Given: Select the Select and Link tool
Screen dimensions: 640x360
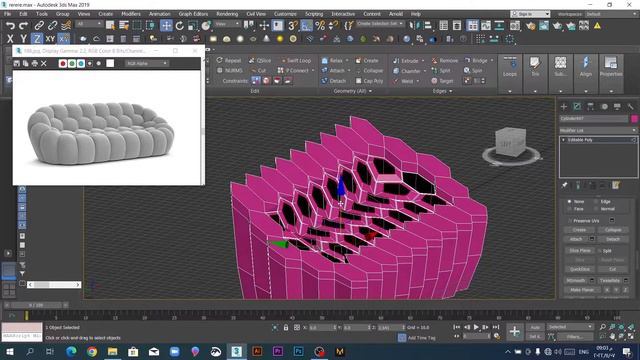Looking at the screenshot, I should click(x=39, y=26).
